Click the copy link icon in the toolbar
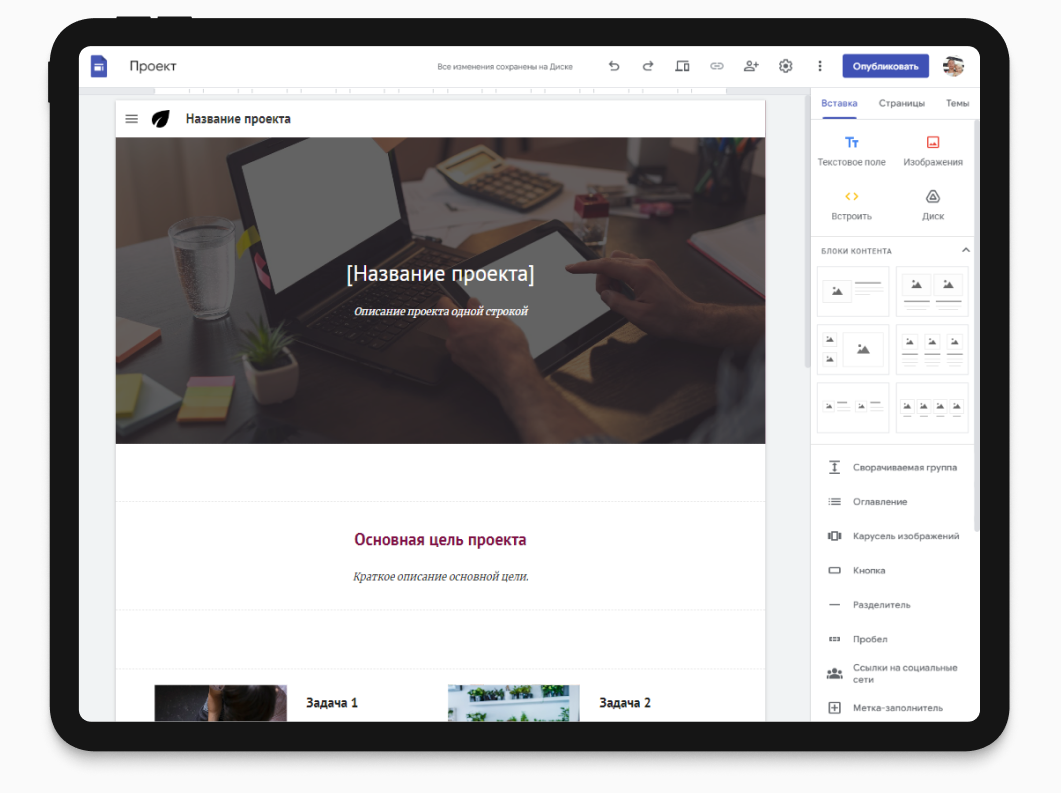1061x793 pixels. point(716,65)
